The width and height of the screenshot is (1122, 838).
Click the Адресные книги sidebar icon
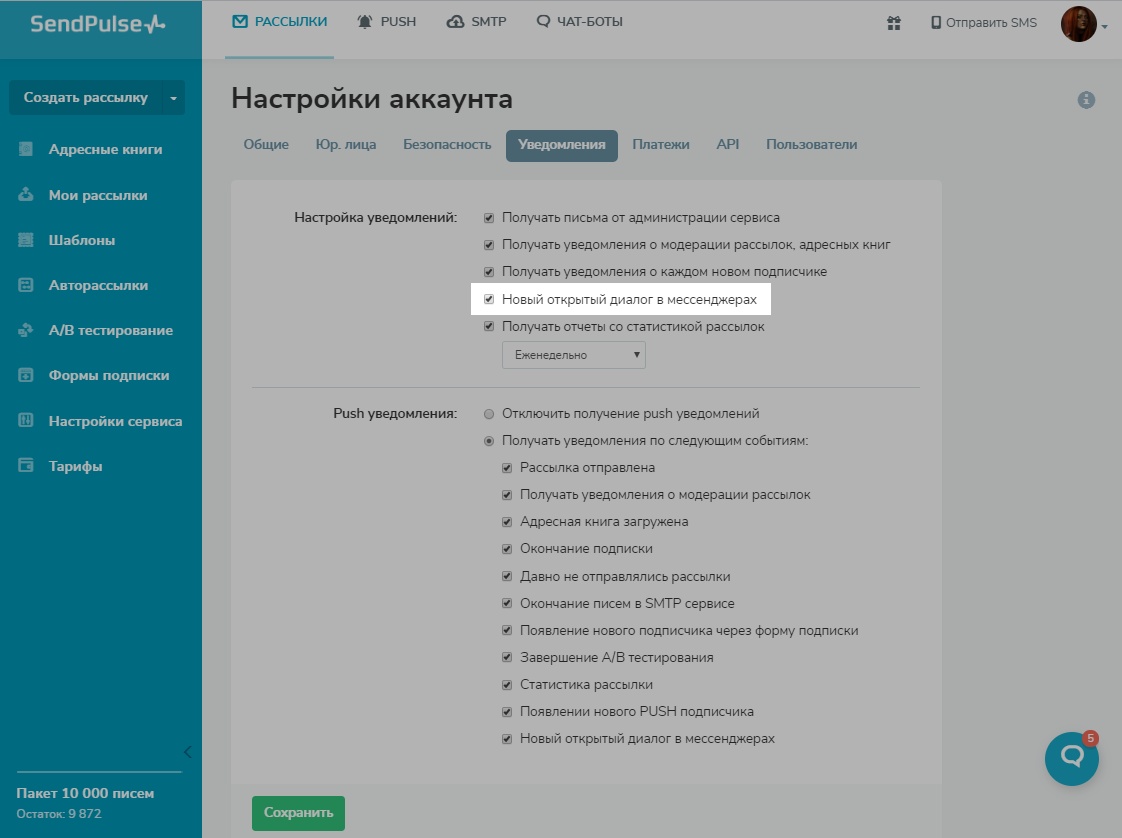pyautogui.click(x=26, y=149)
